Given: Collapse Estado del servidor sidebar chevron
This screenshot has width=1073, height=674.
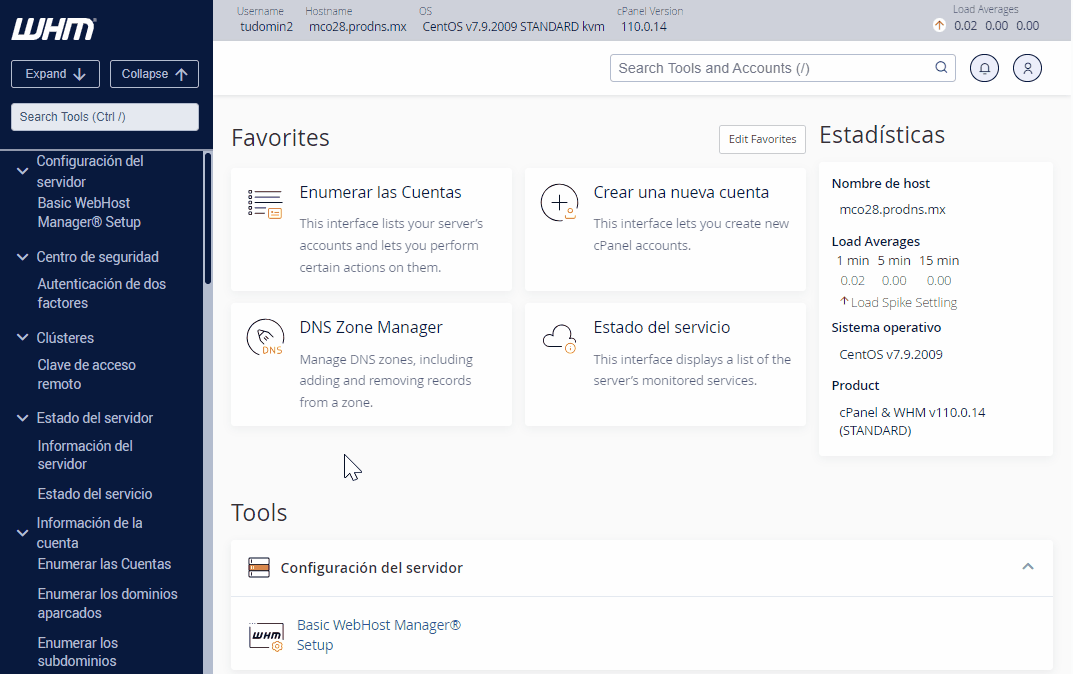Looking at the screenshot, I should click(x=22, y=418).
